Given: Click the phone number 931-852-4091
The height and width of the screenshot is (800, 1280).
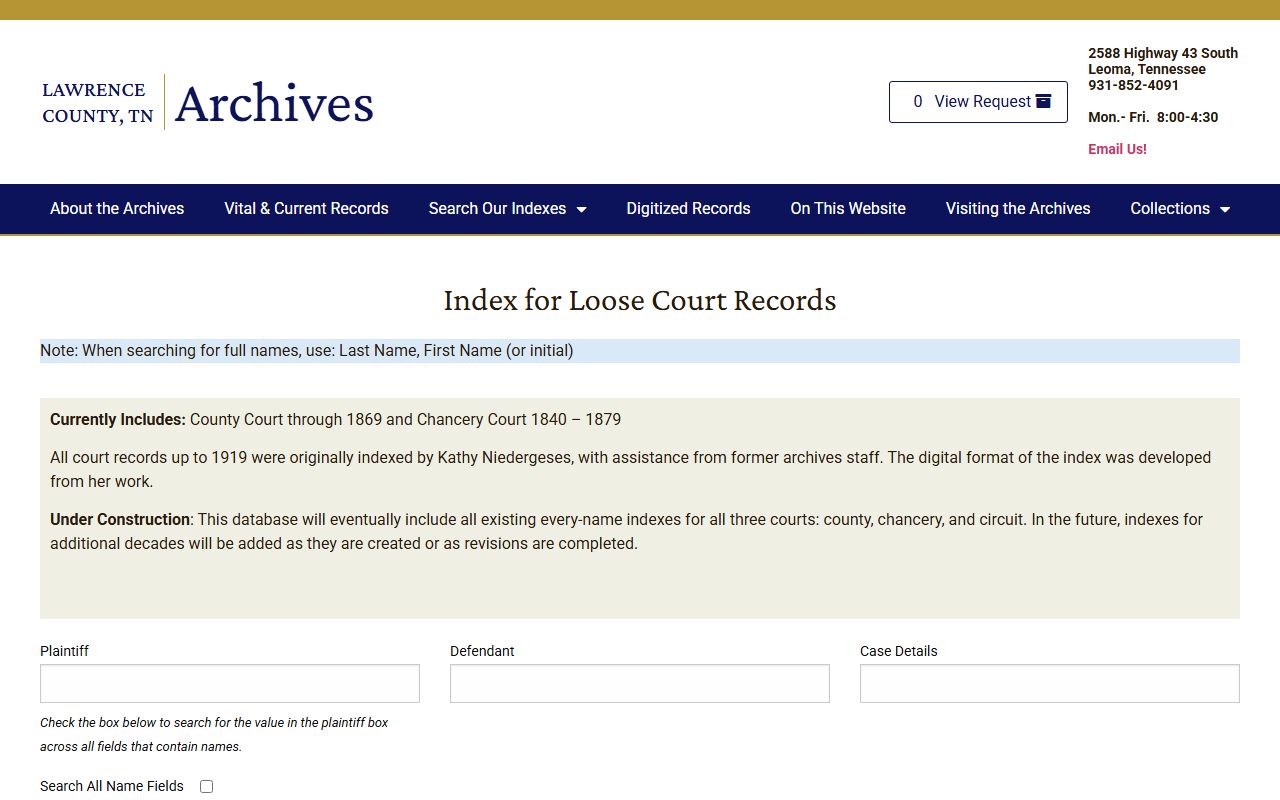Looking at the screenshot, I should (1133, 85).
